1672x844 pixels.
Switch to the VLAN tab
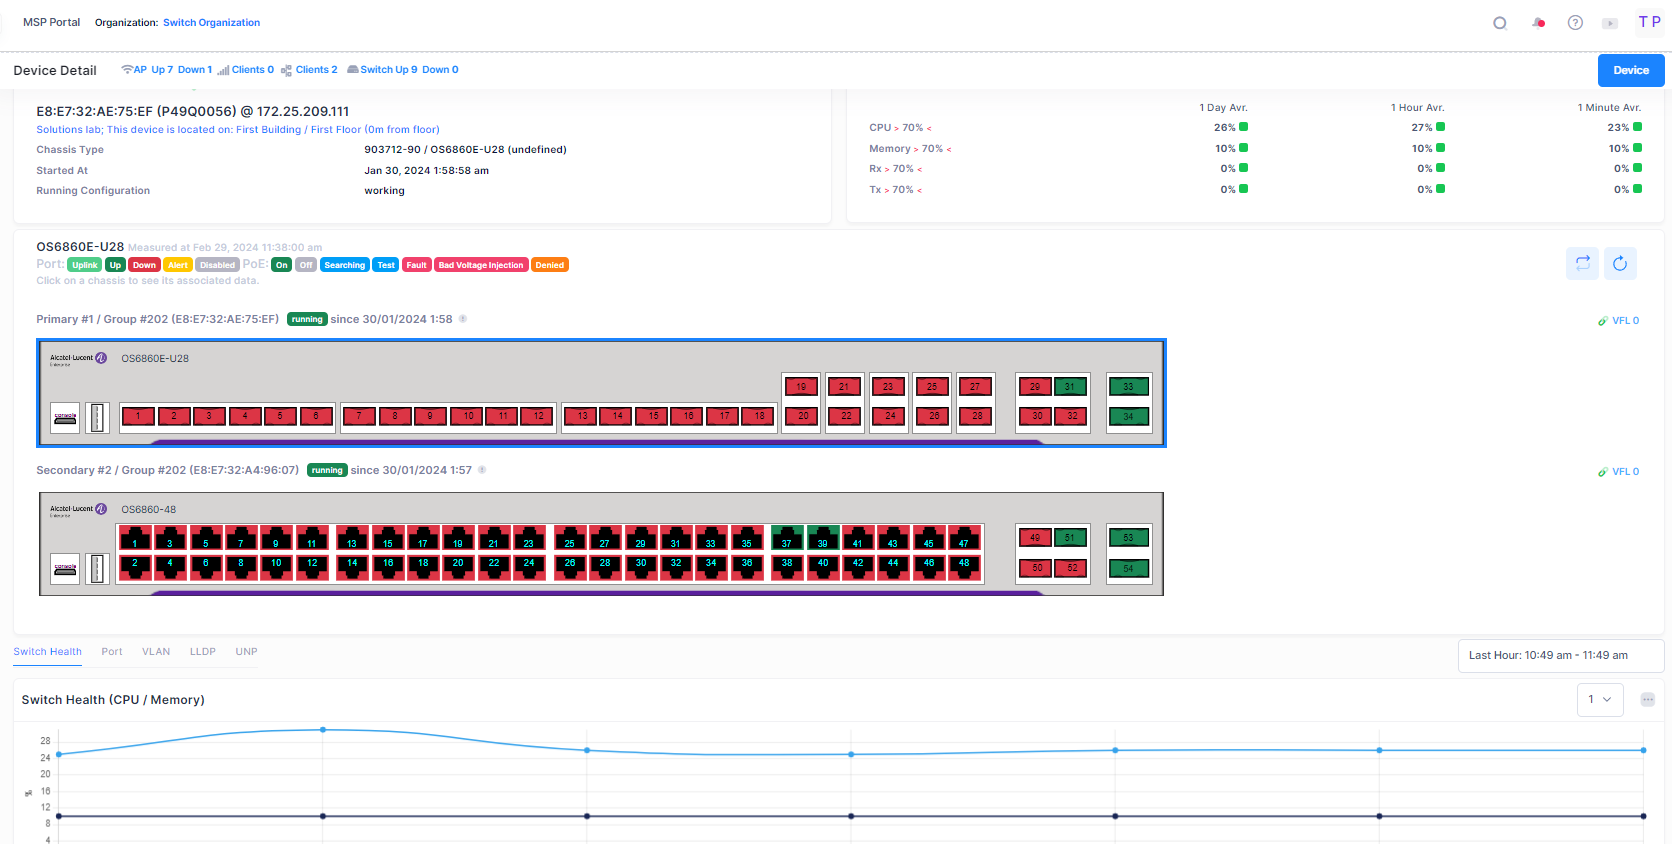pos(156,652)
